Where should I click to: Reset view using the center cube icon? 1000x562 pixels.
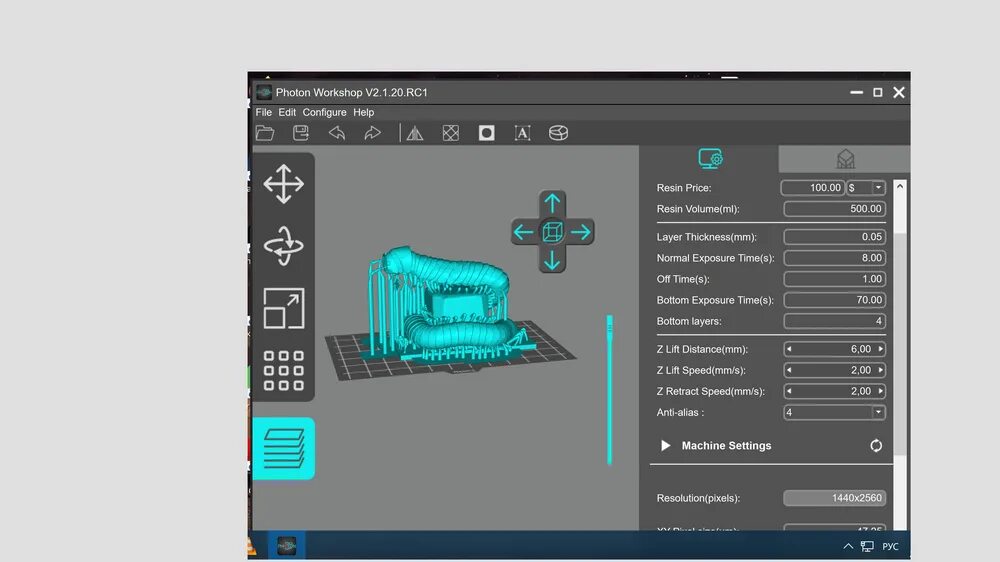(552, 232)
